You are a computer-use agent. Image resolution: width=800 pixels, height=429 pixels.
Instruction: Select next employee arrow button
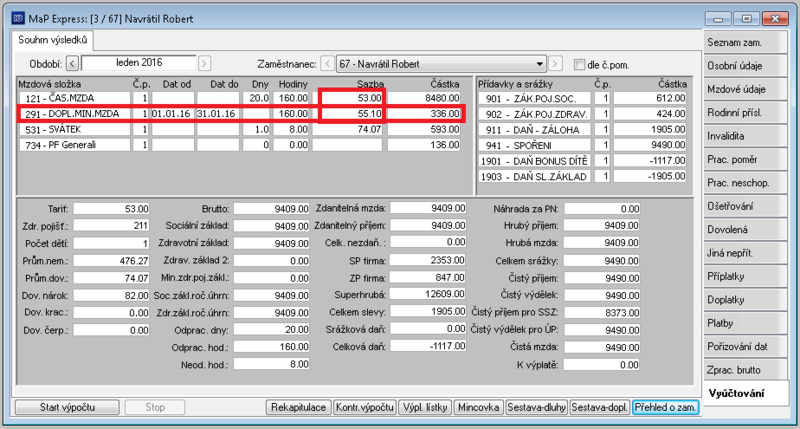[555, 64]
